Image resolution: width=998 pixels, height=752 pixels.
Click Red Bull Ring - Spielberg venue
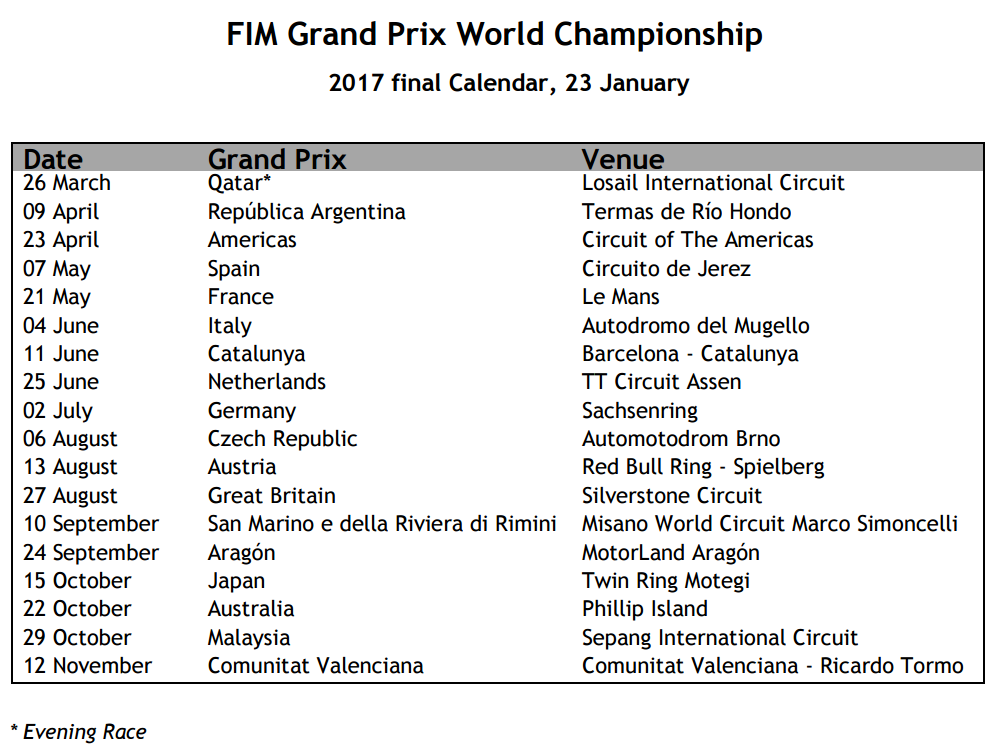pos(703,467)
